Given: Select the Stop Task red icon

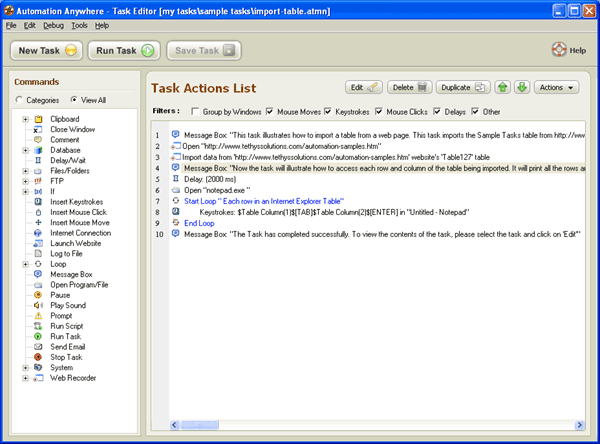Looking at the screenshot, I should 38,357.
